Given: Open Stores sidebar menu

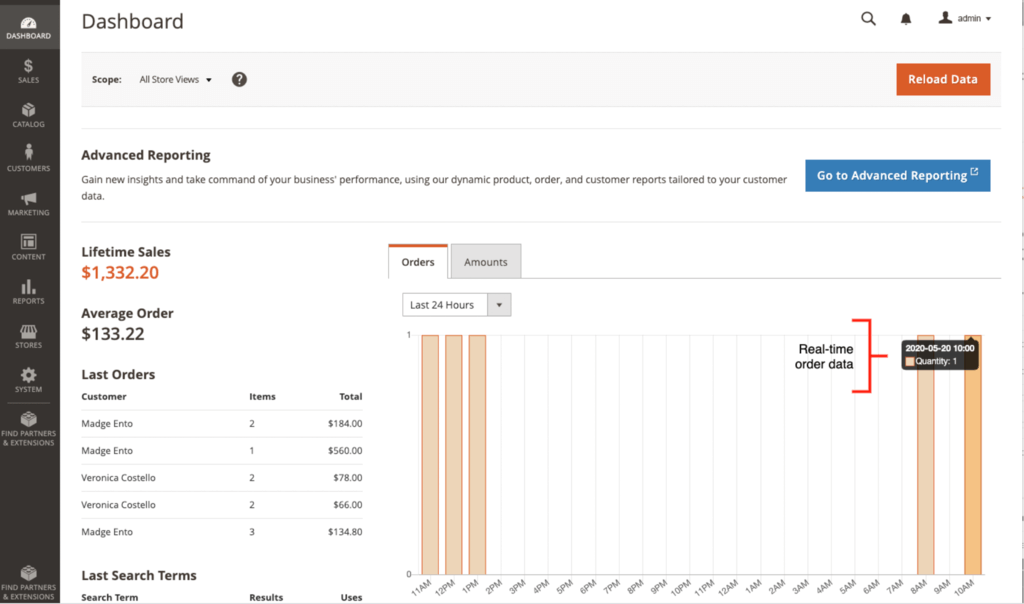Looking at the screenshot, I should point(29,336).
